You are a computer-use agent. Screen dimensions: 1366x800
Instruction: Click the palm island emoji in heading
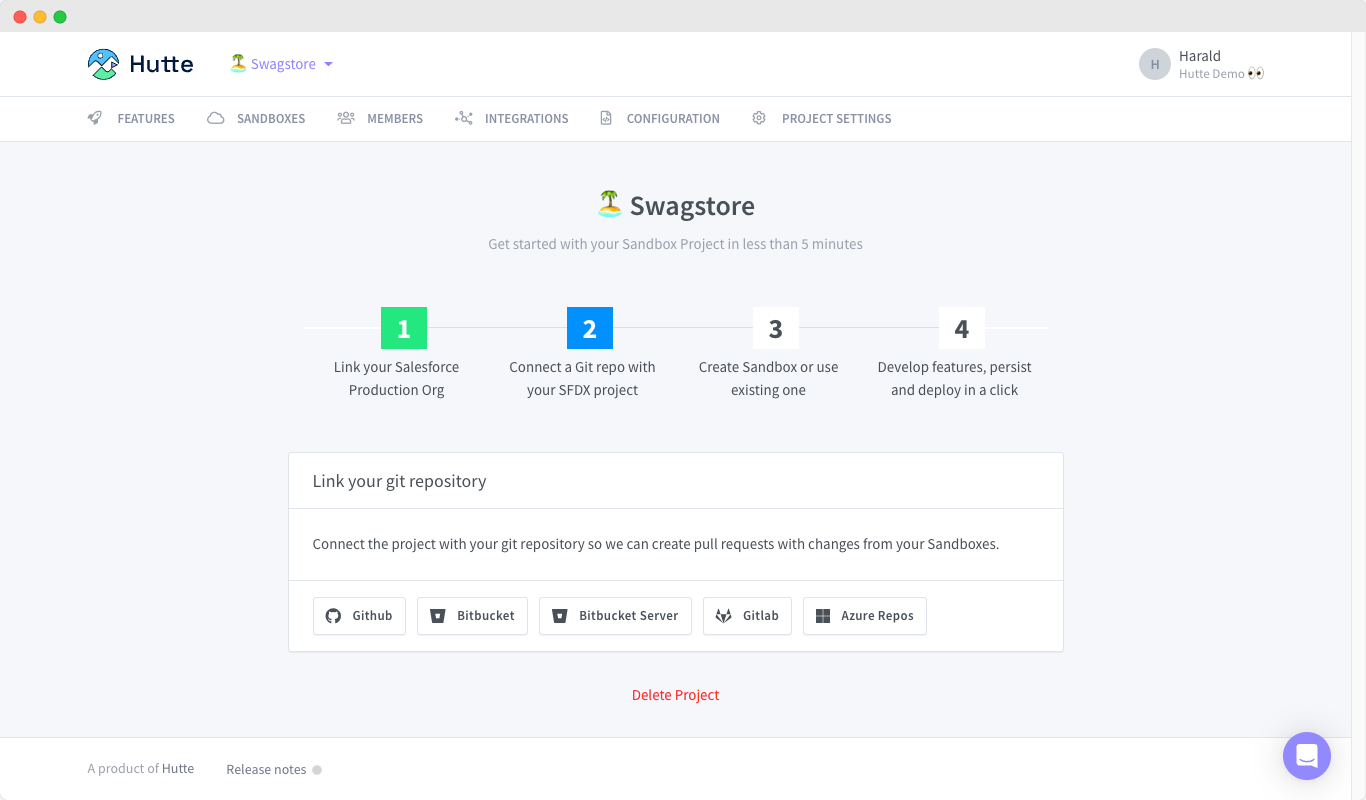tap(610, 204)
